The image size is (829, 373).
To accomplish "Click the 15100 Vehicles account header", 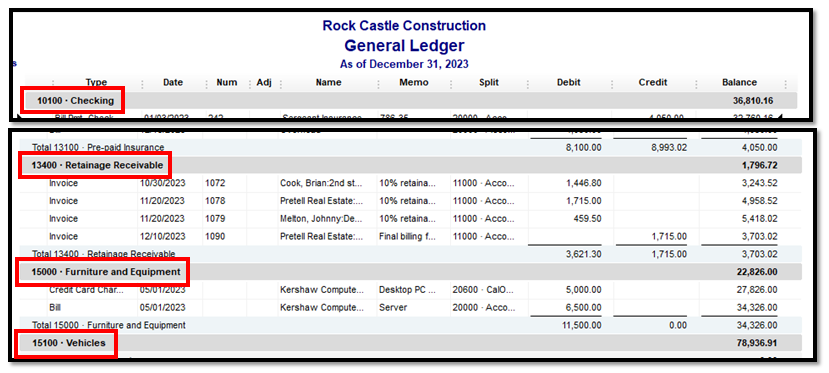I will pos(410,343).
